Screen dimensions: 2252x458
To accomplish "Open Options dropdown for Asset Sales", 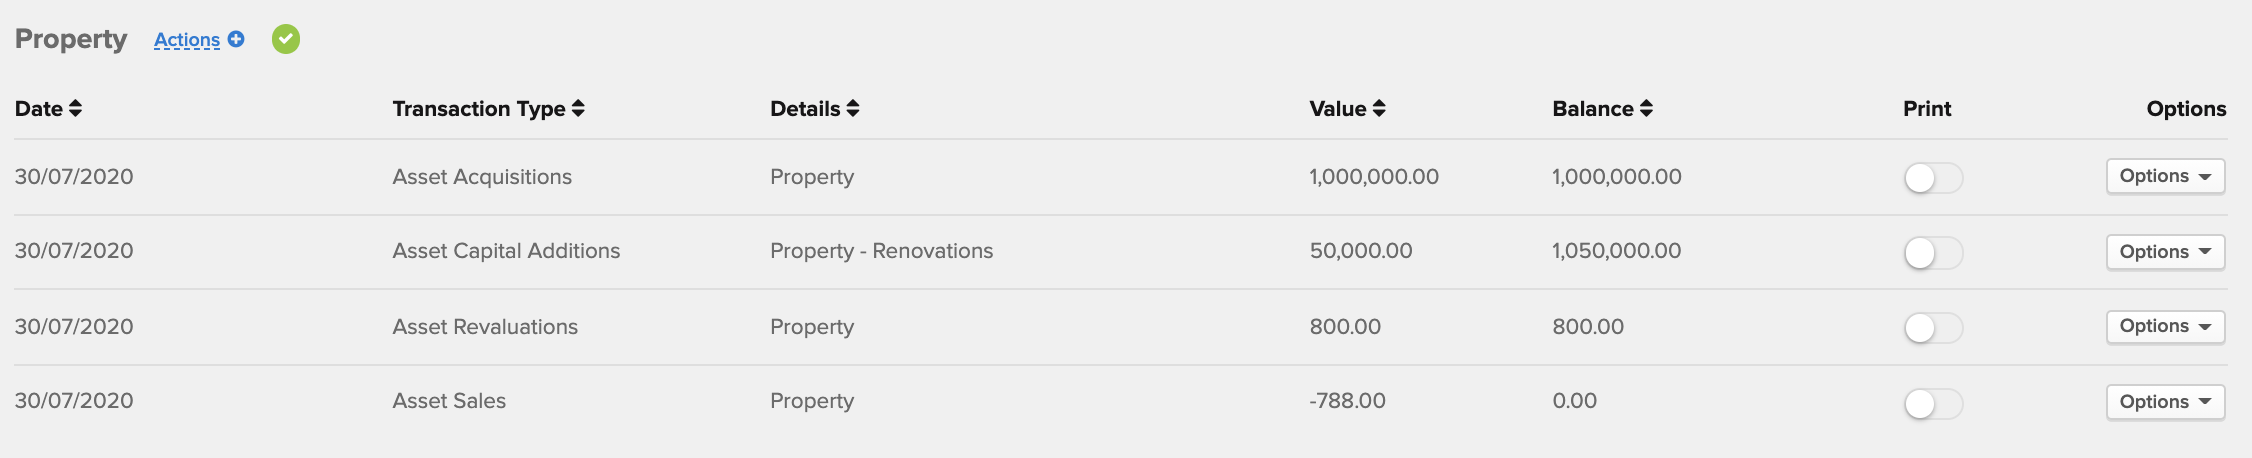I will click(x=2165, y=402).
